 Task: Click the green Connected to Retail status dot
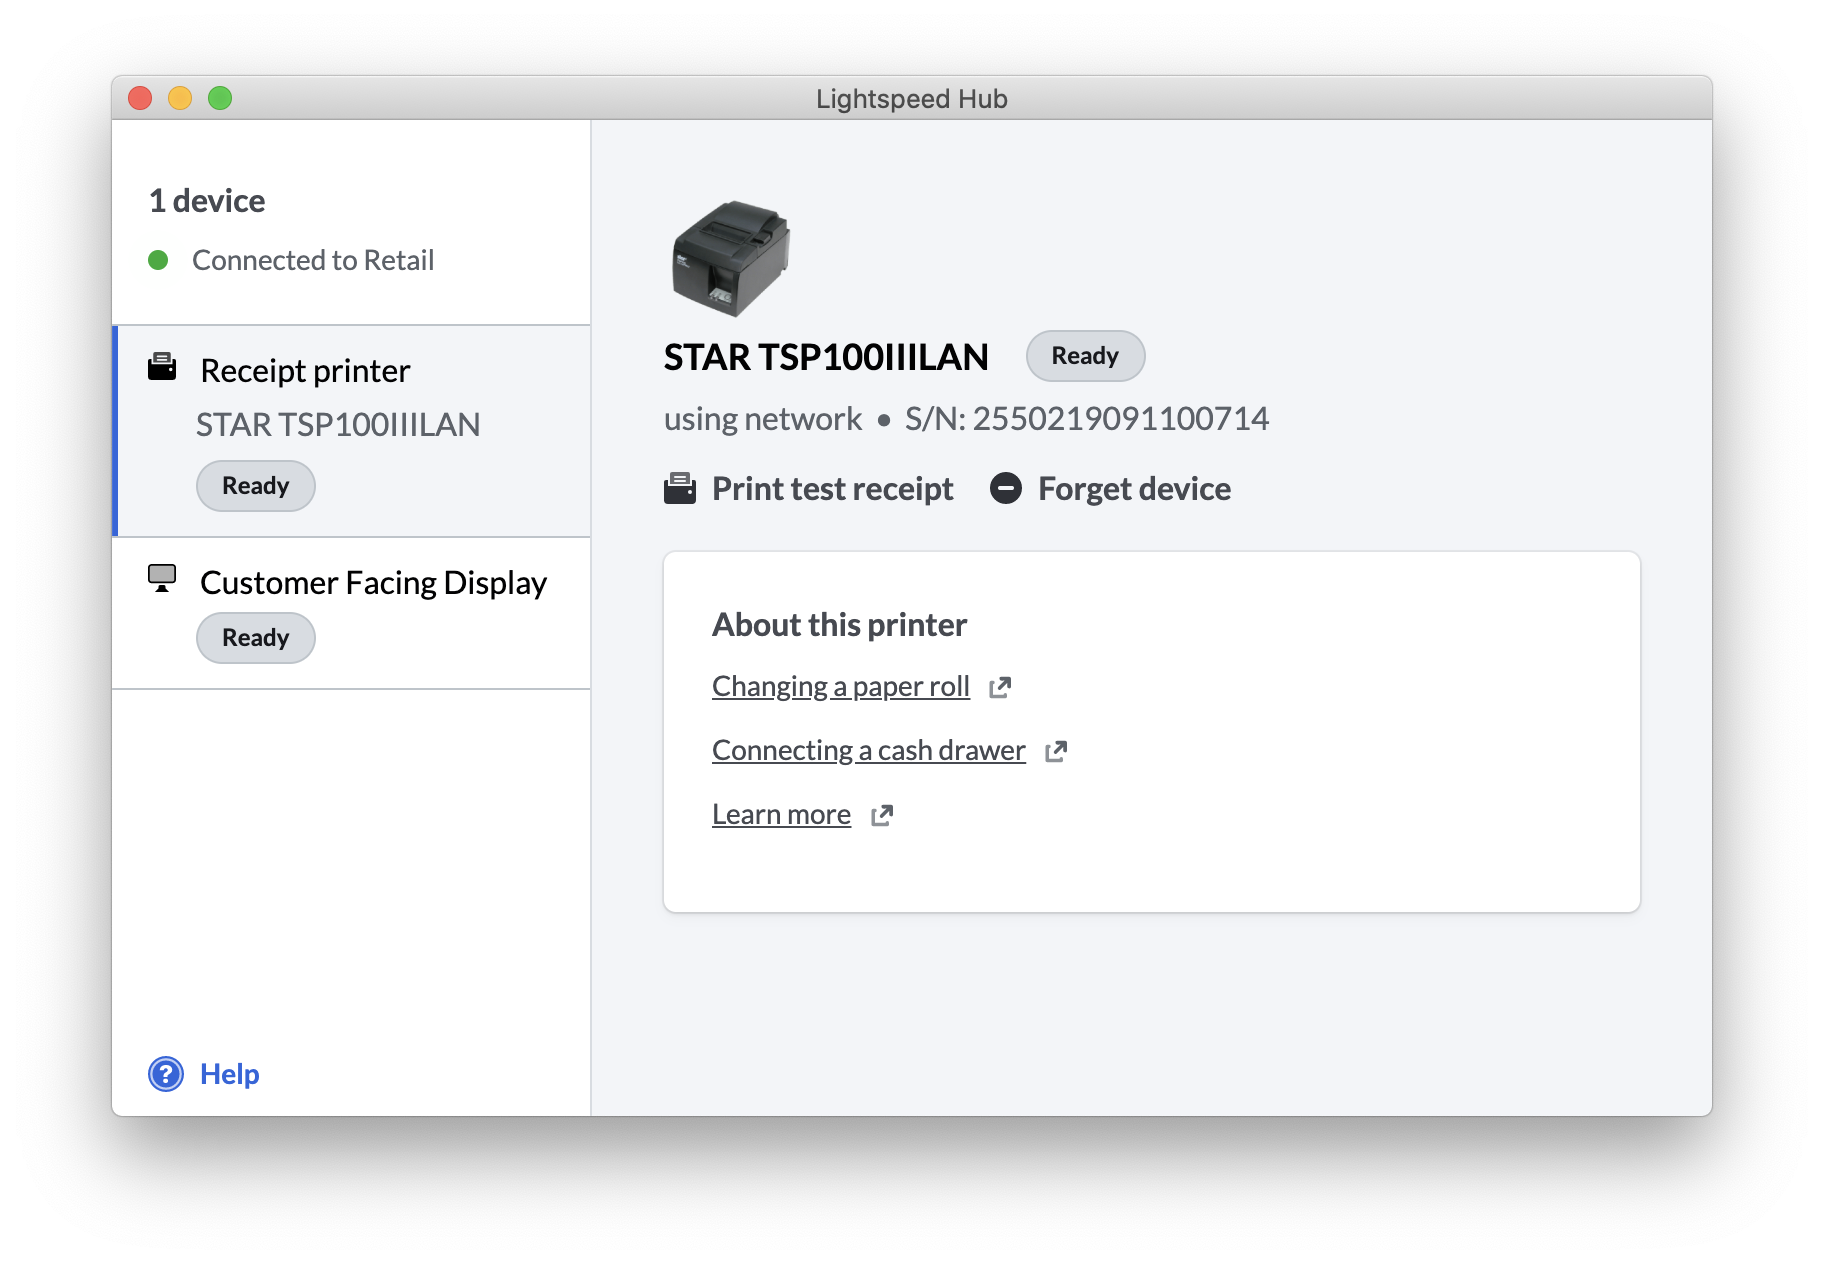pos(158,260)
